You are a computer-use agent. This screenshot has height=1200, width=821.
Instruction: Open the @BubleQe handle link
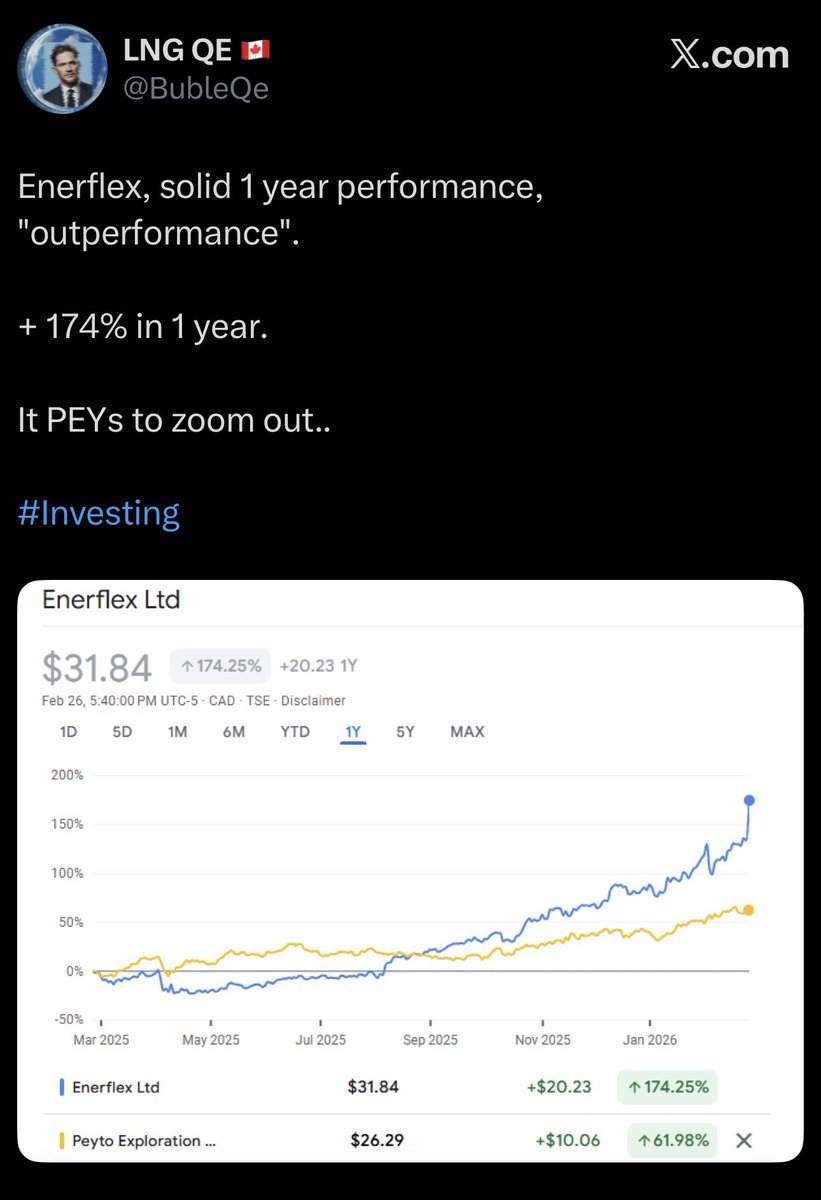195,89
